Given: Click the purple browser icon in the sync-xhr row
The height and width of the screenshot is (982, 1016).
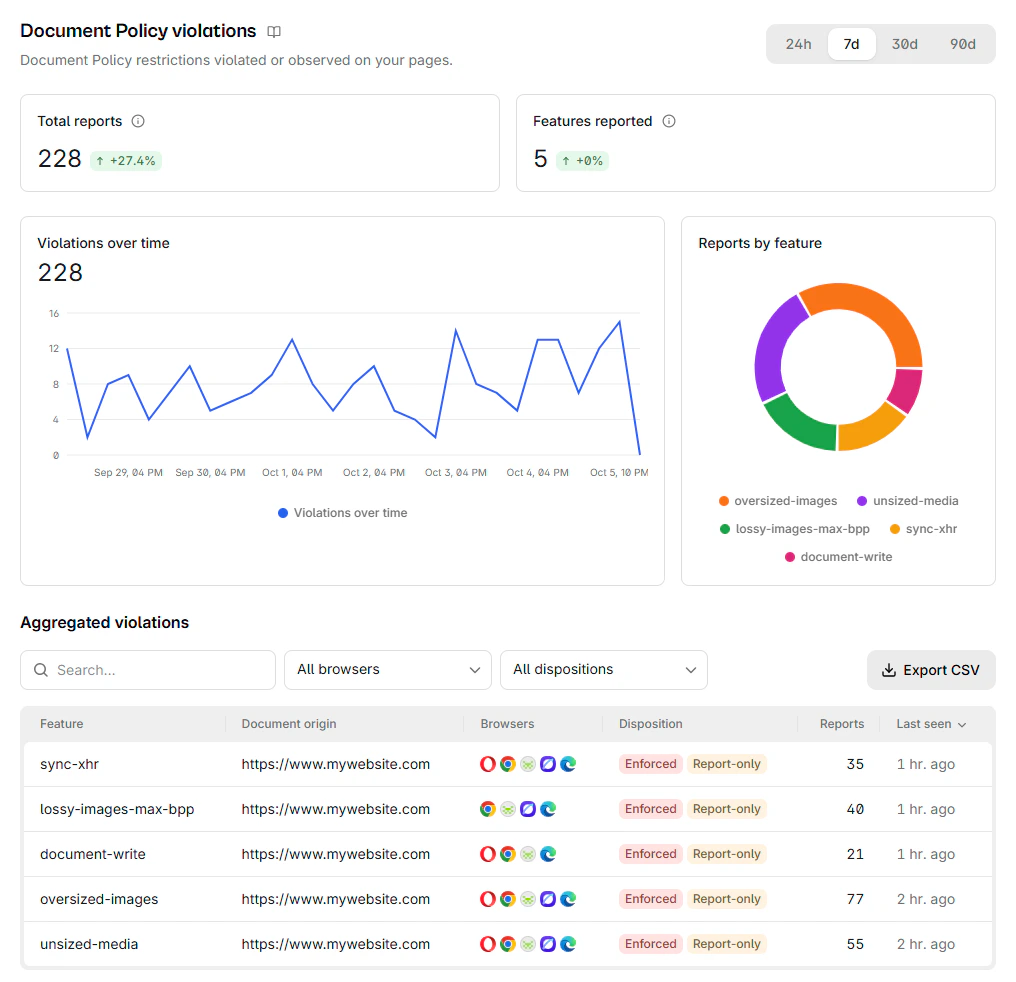Looking at the screenshot, I should click(x=548, y=764).
